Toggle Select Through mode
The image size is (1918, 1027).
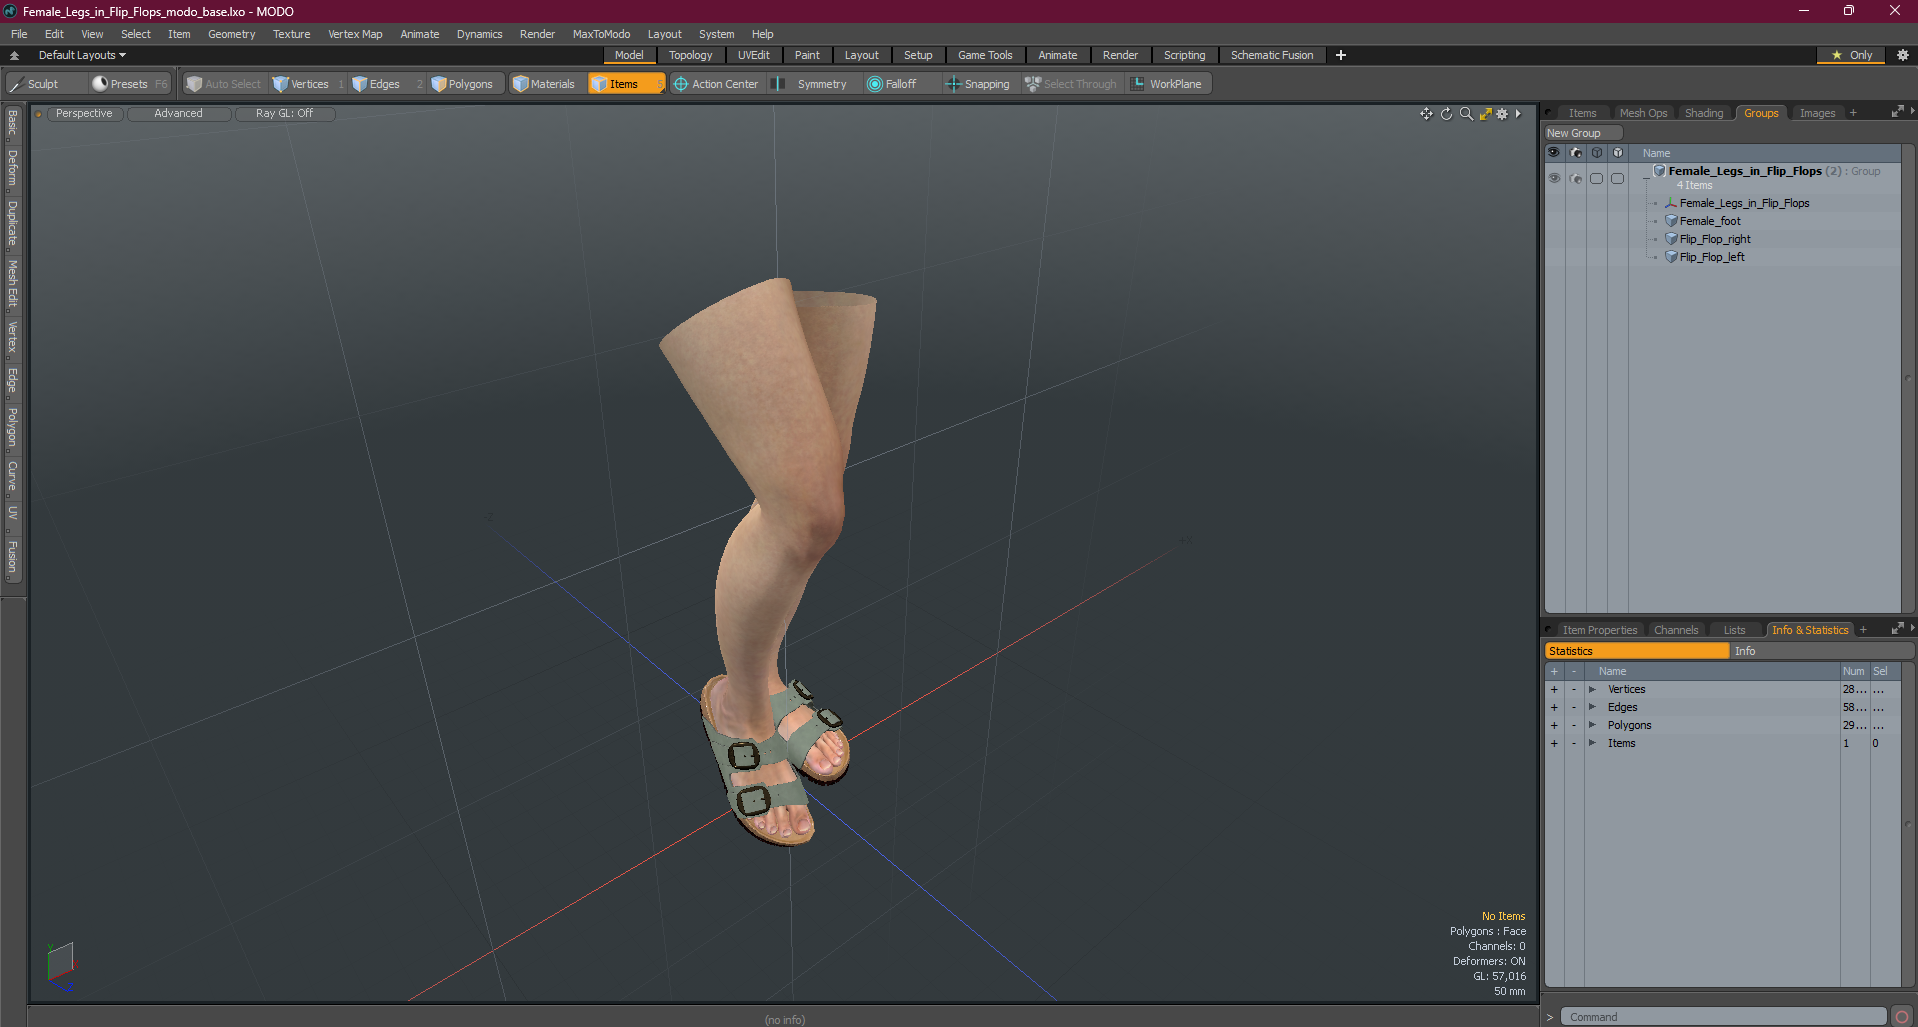click(x=1071, y=84)
